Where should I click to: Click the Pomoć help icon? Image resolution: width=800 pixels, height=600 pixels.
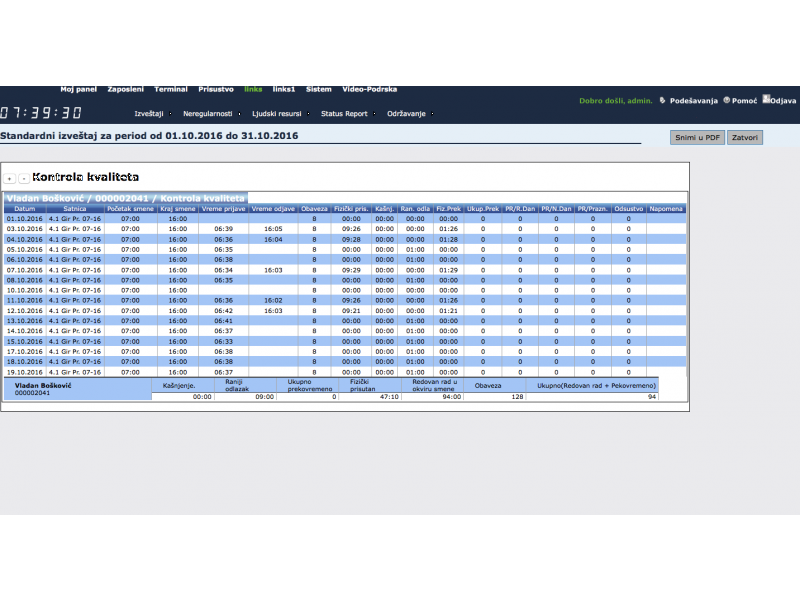pyautogui.click(x=726, y=100)
